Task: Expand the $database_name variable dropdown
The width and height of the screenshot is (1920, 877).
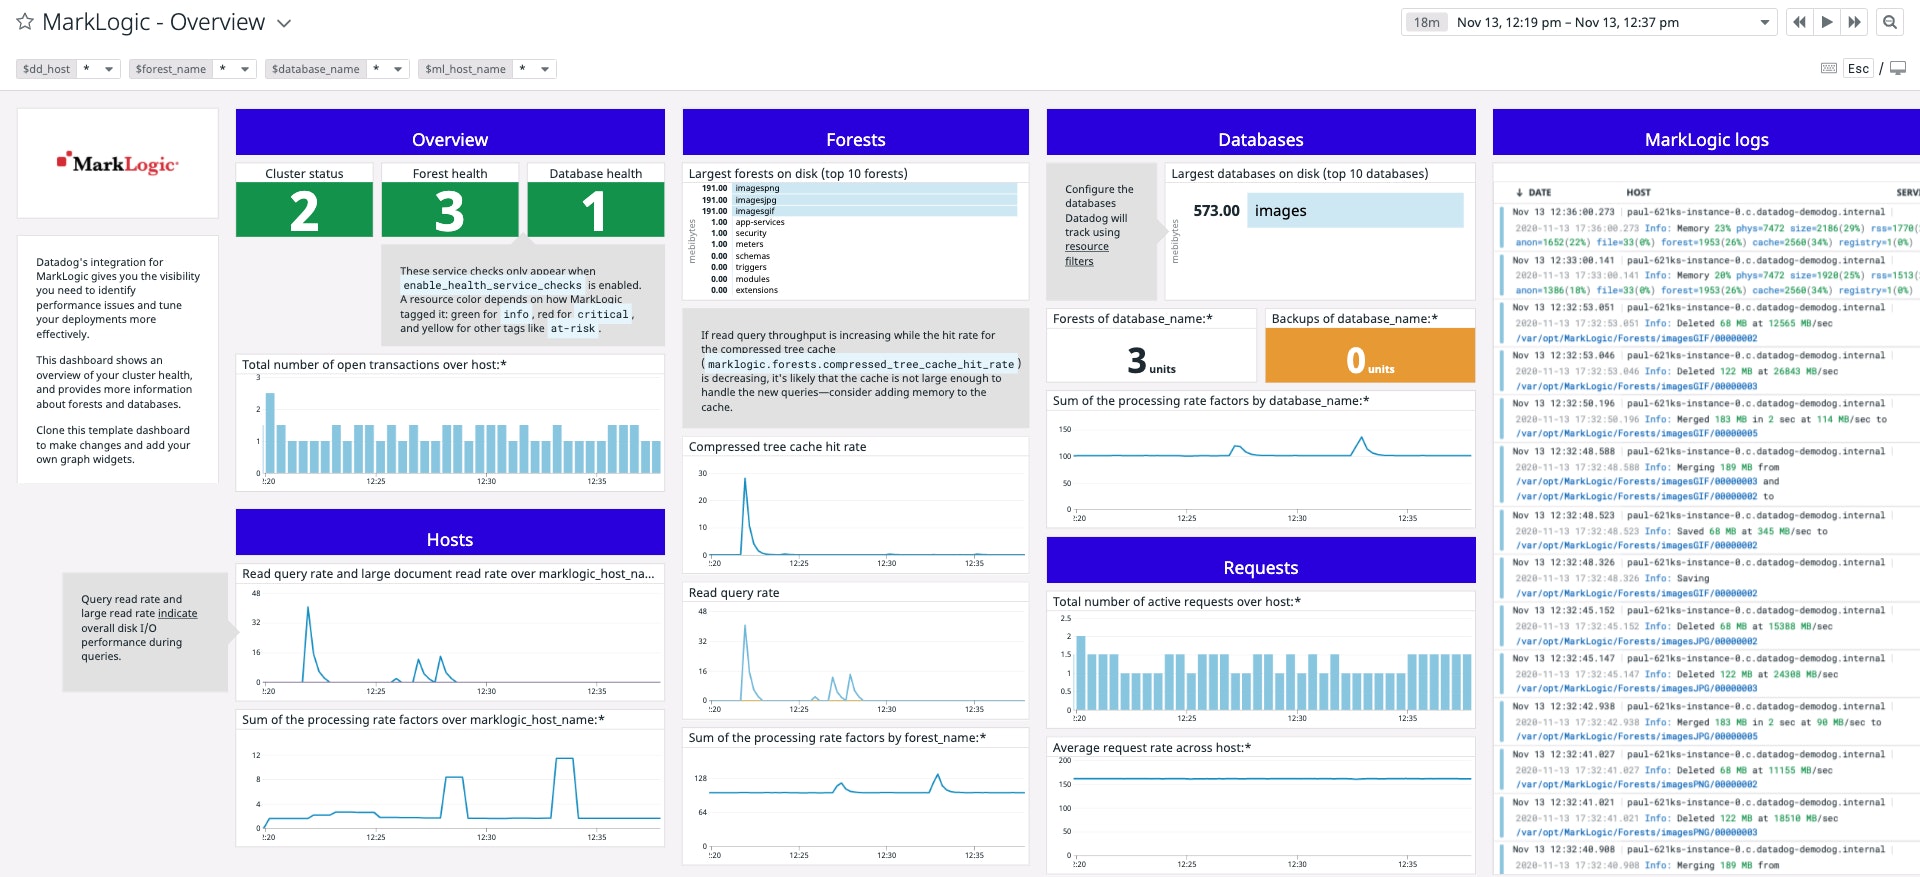Action: (x=398, y=69)
